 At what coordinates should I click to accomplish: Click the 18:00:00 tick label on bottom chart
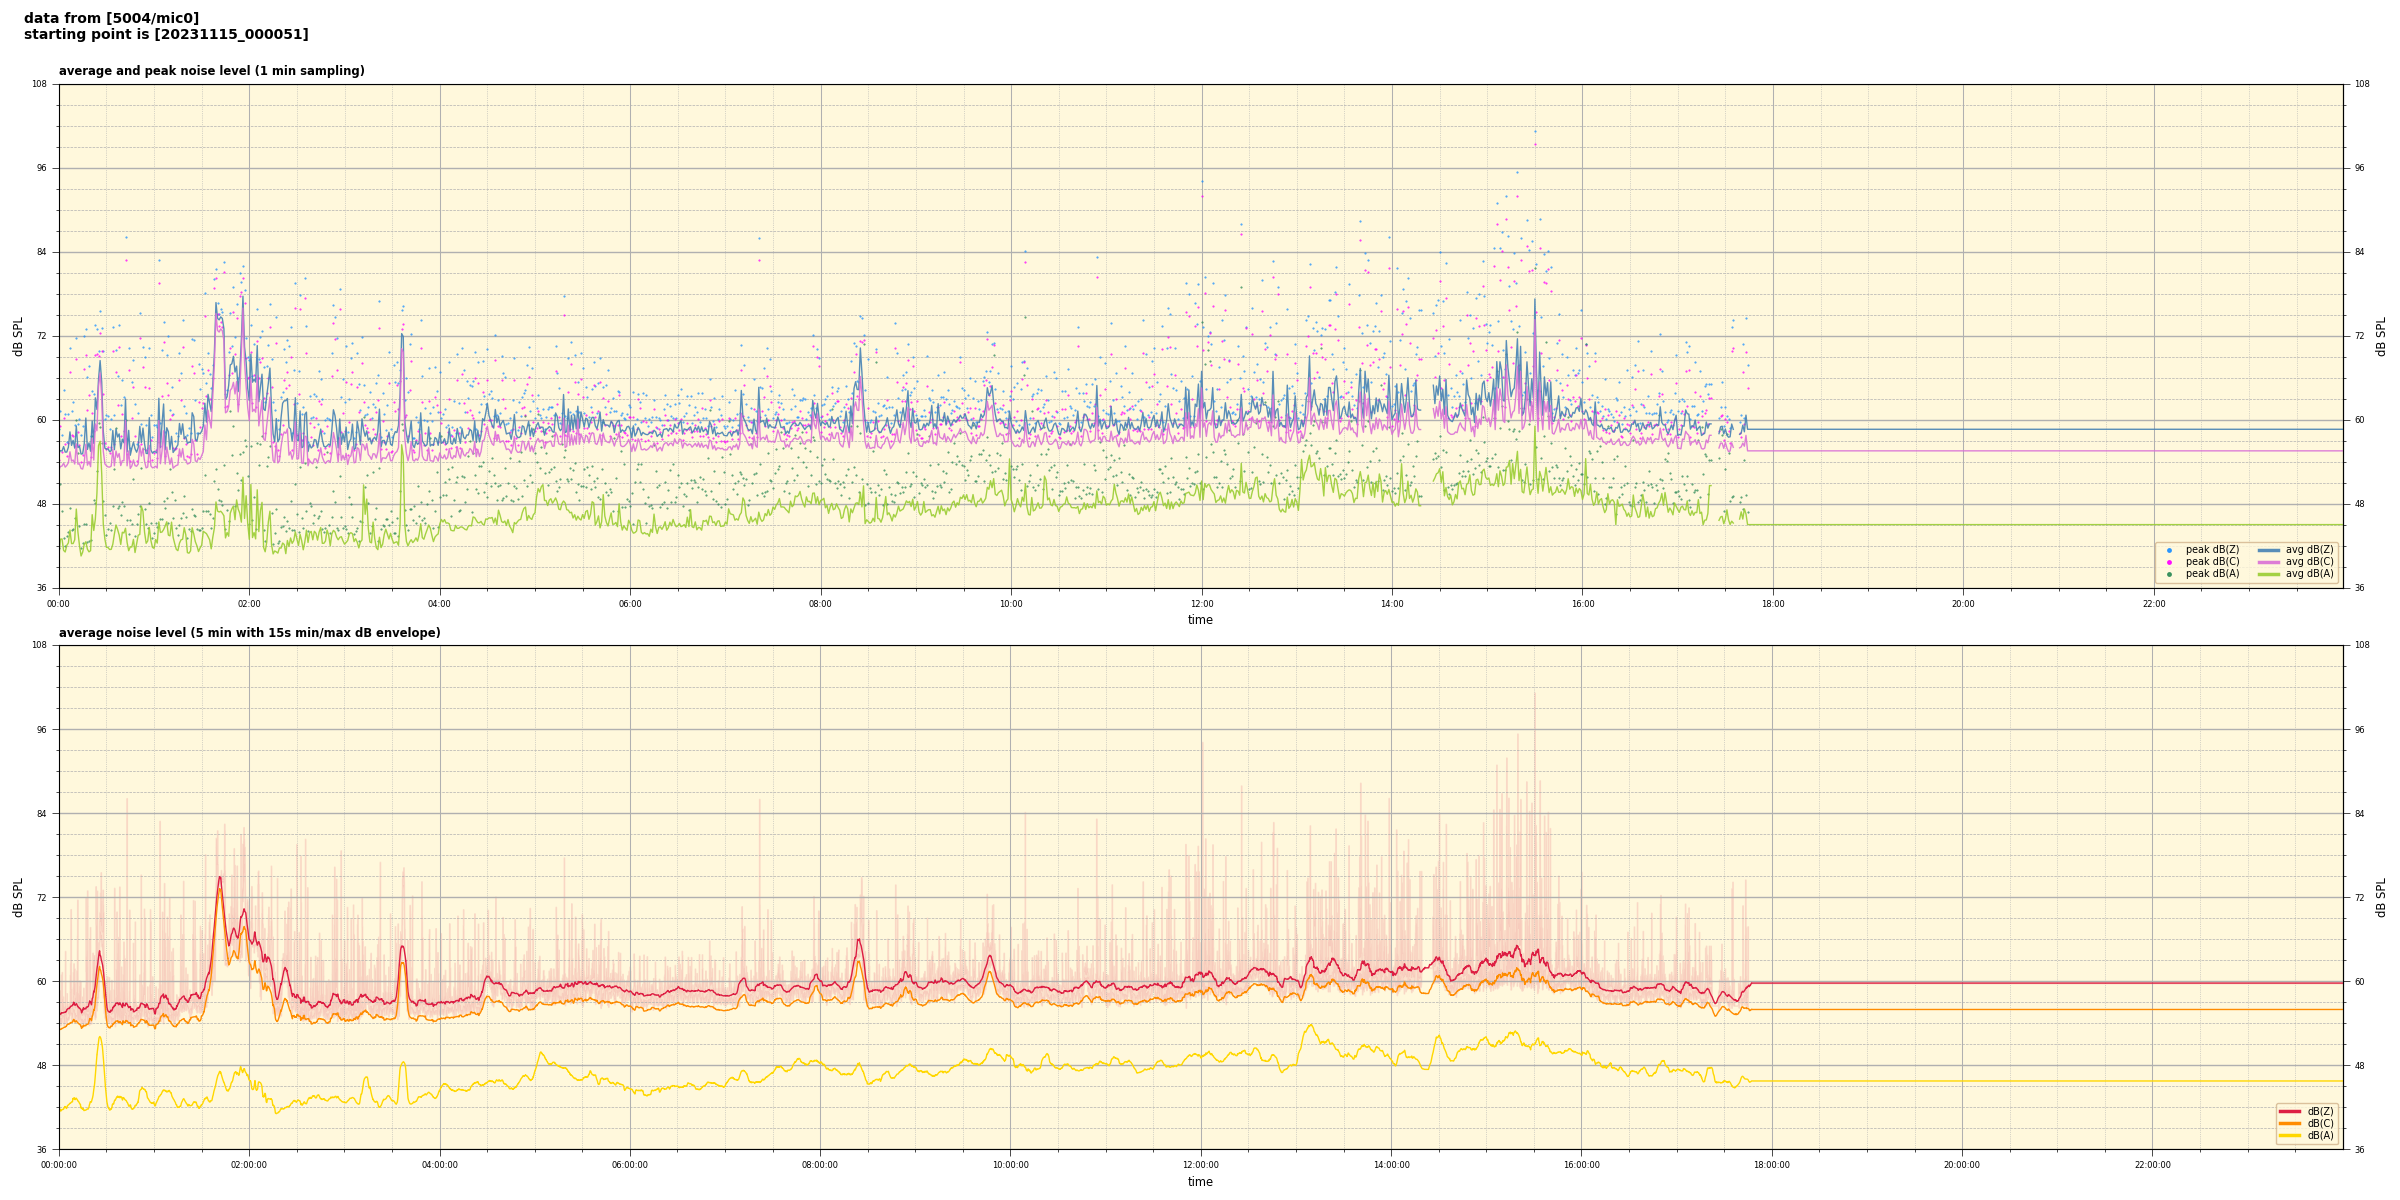coord(1771,1165)
